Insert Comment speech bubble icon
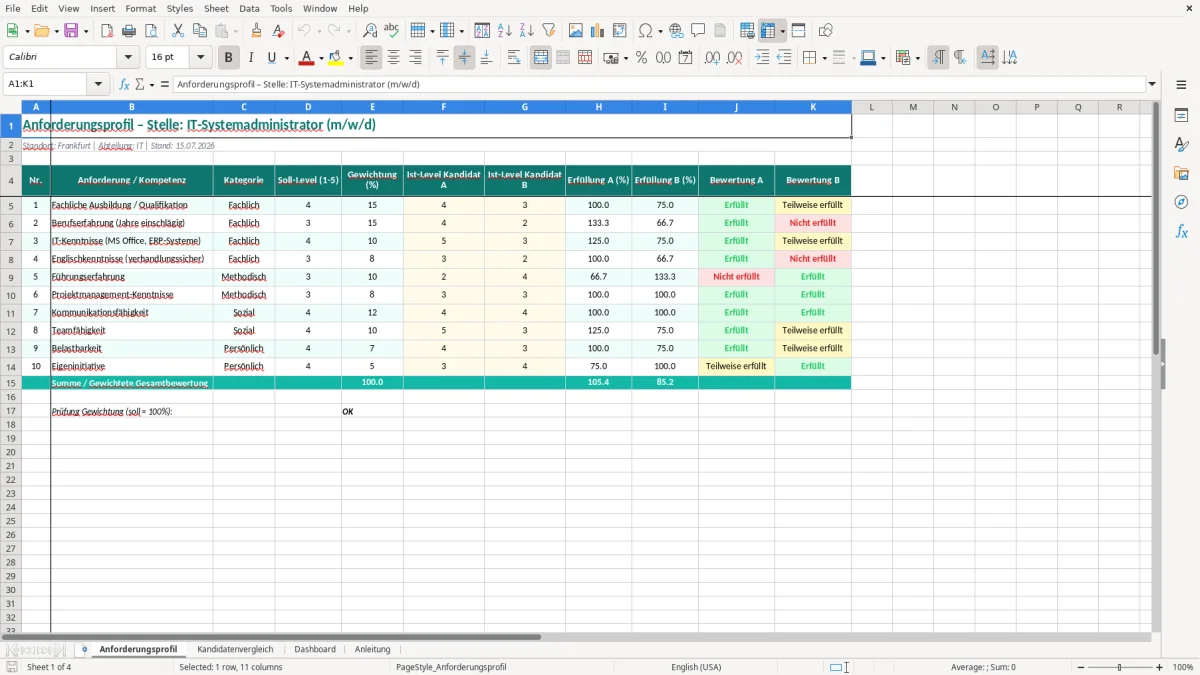Image resolution: width=1200 pixels, height=675 pixels. tap(698, 31)
